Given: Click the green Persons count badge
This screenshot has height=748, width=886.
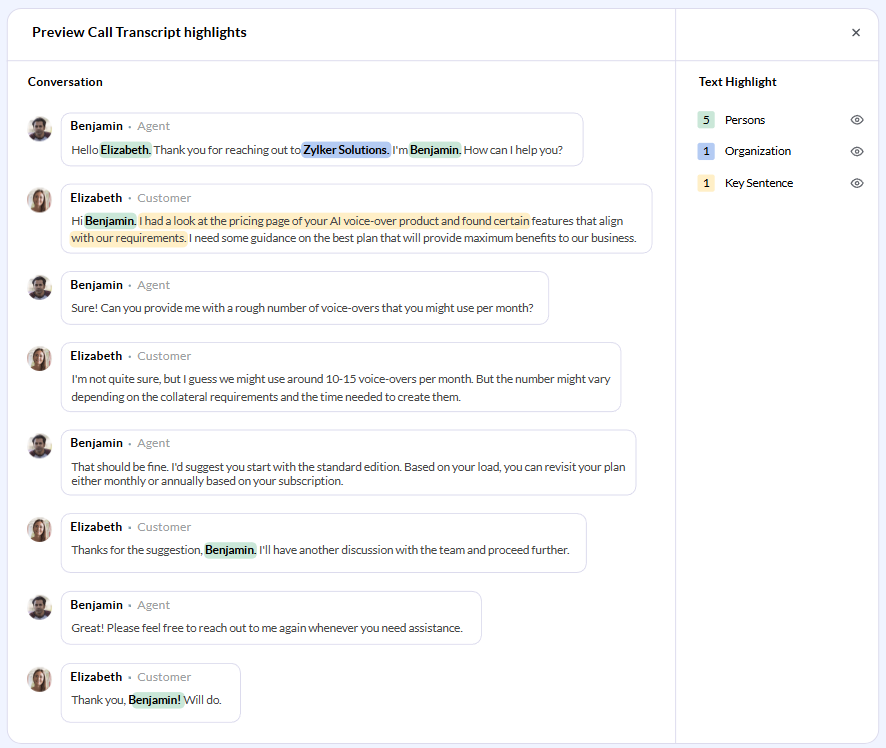Looking at the screenshot, I should 706,120.
